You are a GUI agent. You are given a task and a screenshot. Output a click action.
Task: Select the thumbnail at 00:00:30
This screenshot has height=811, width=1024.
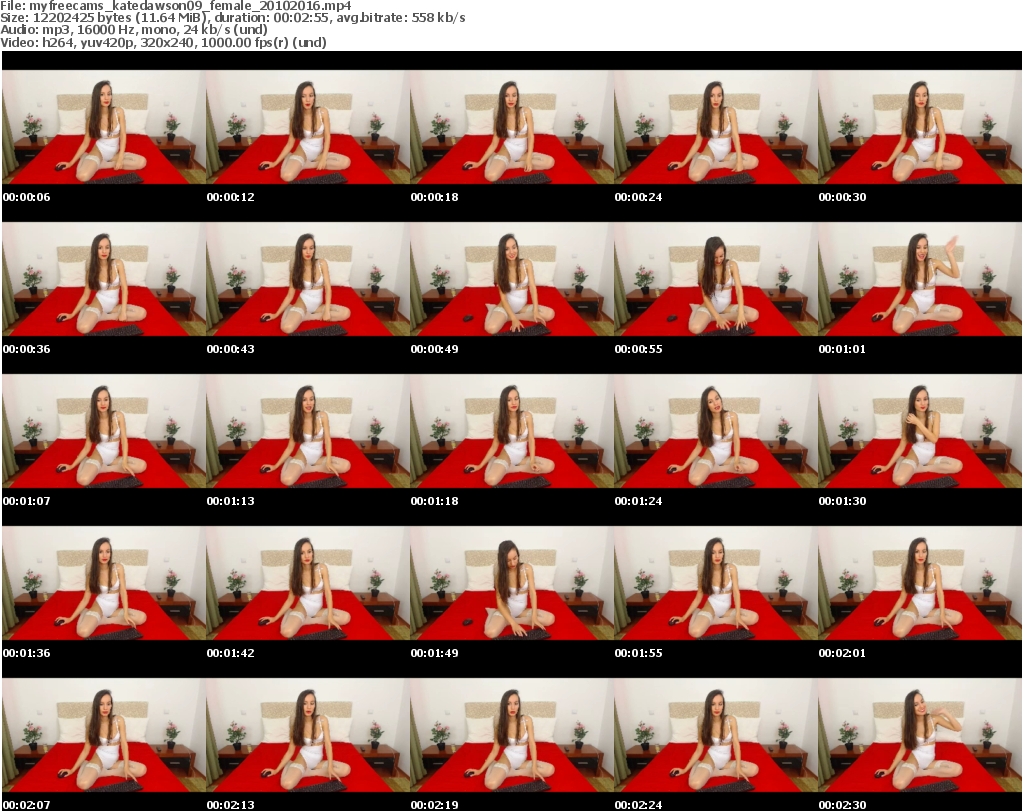[x=920, y=127]
